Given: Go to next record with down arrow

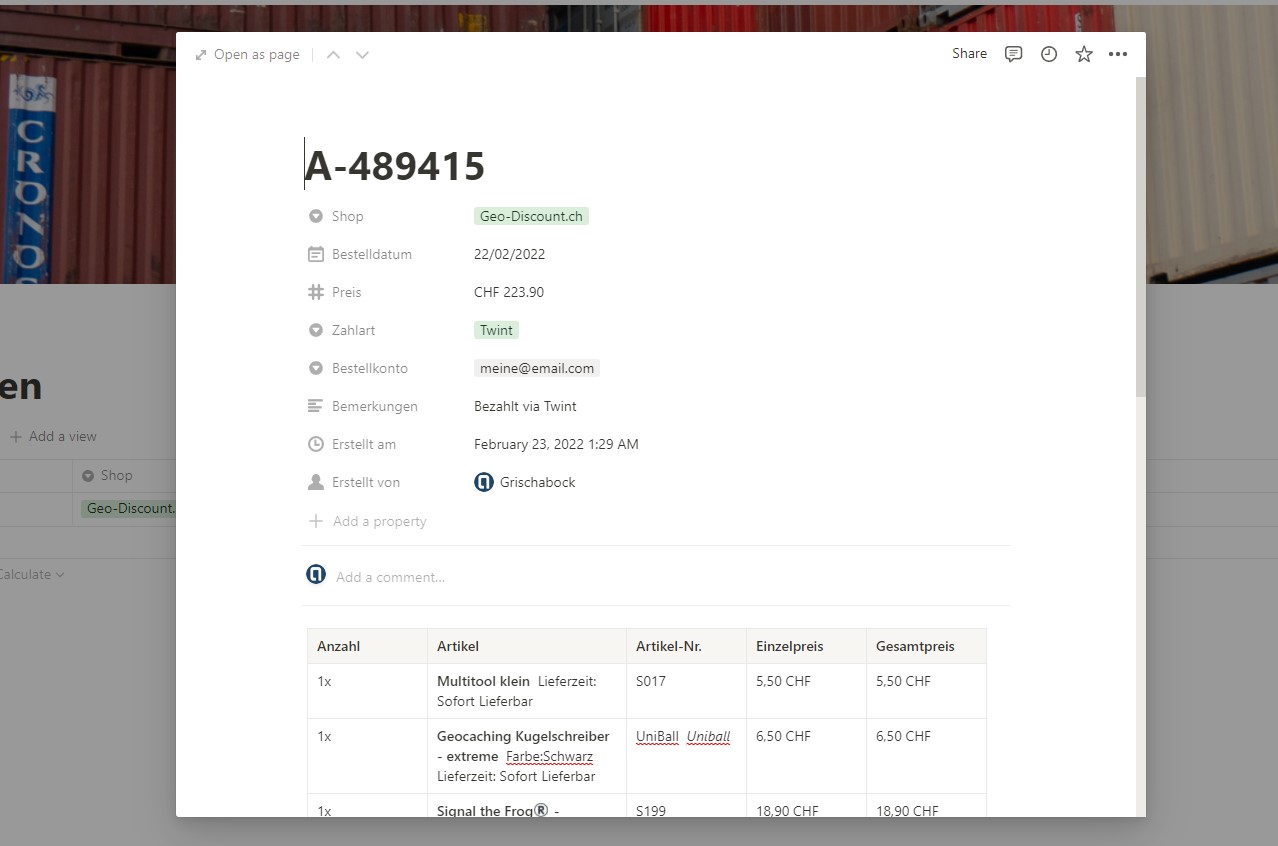Looking at the screenshot, I should tap(362, 55).
